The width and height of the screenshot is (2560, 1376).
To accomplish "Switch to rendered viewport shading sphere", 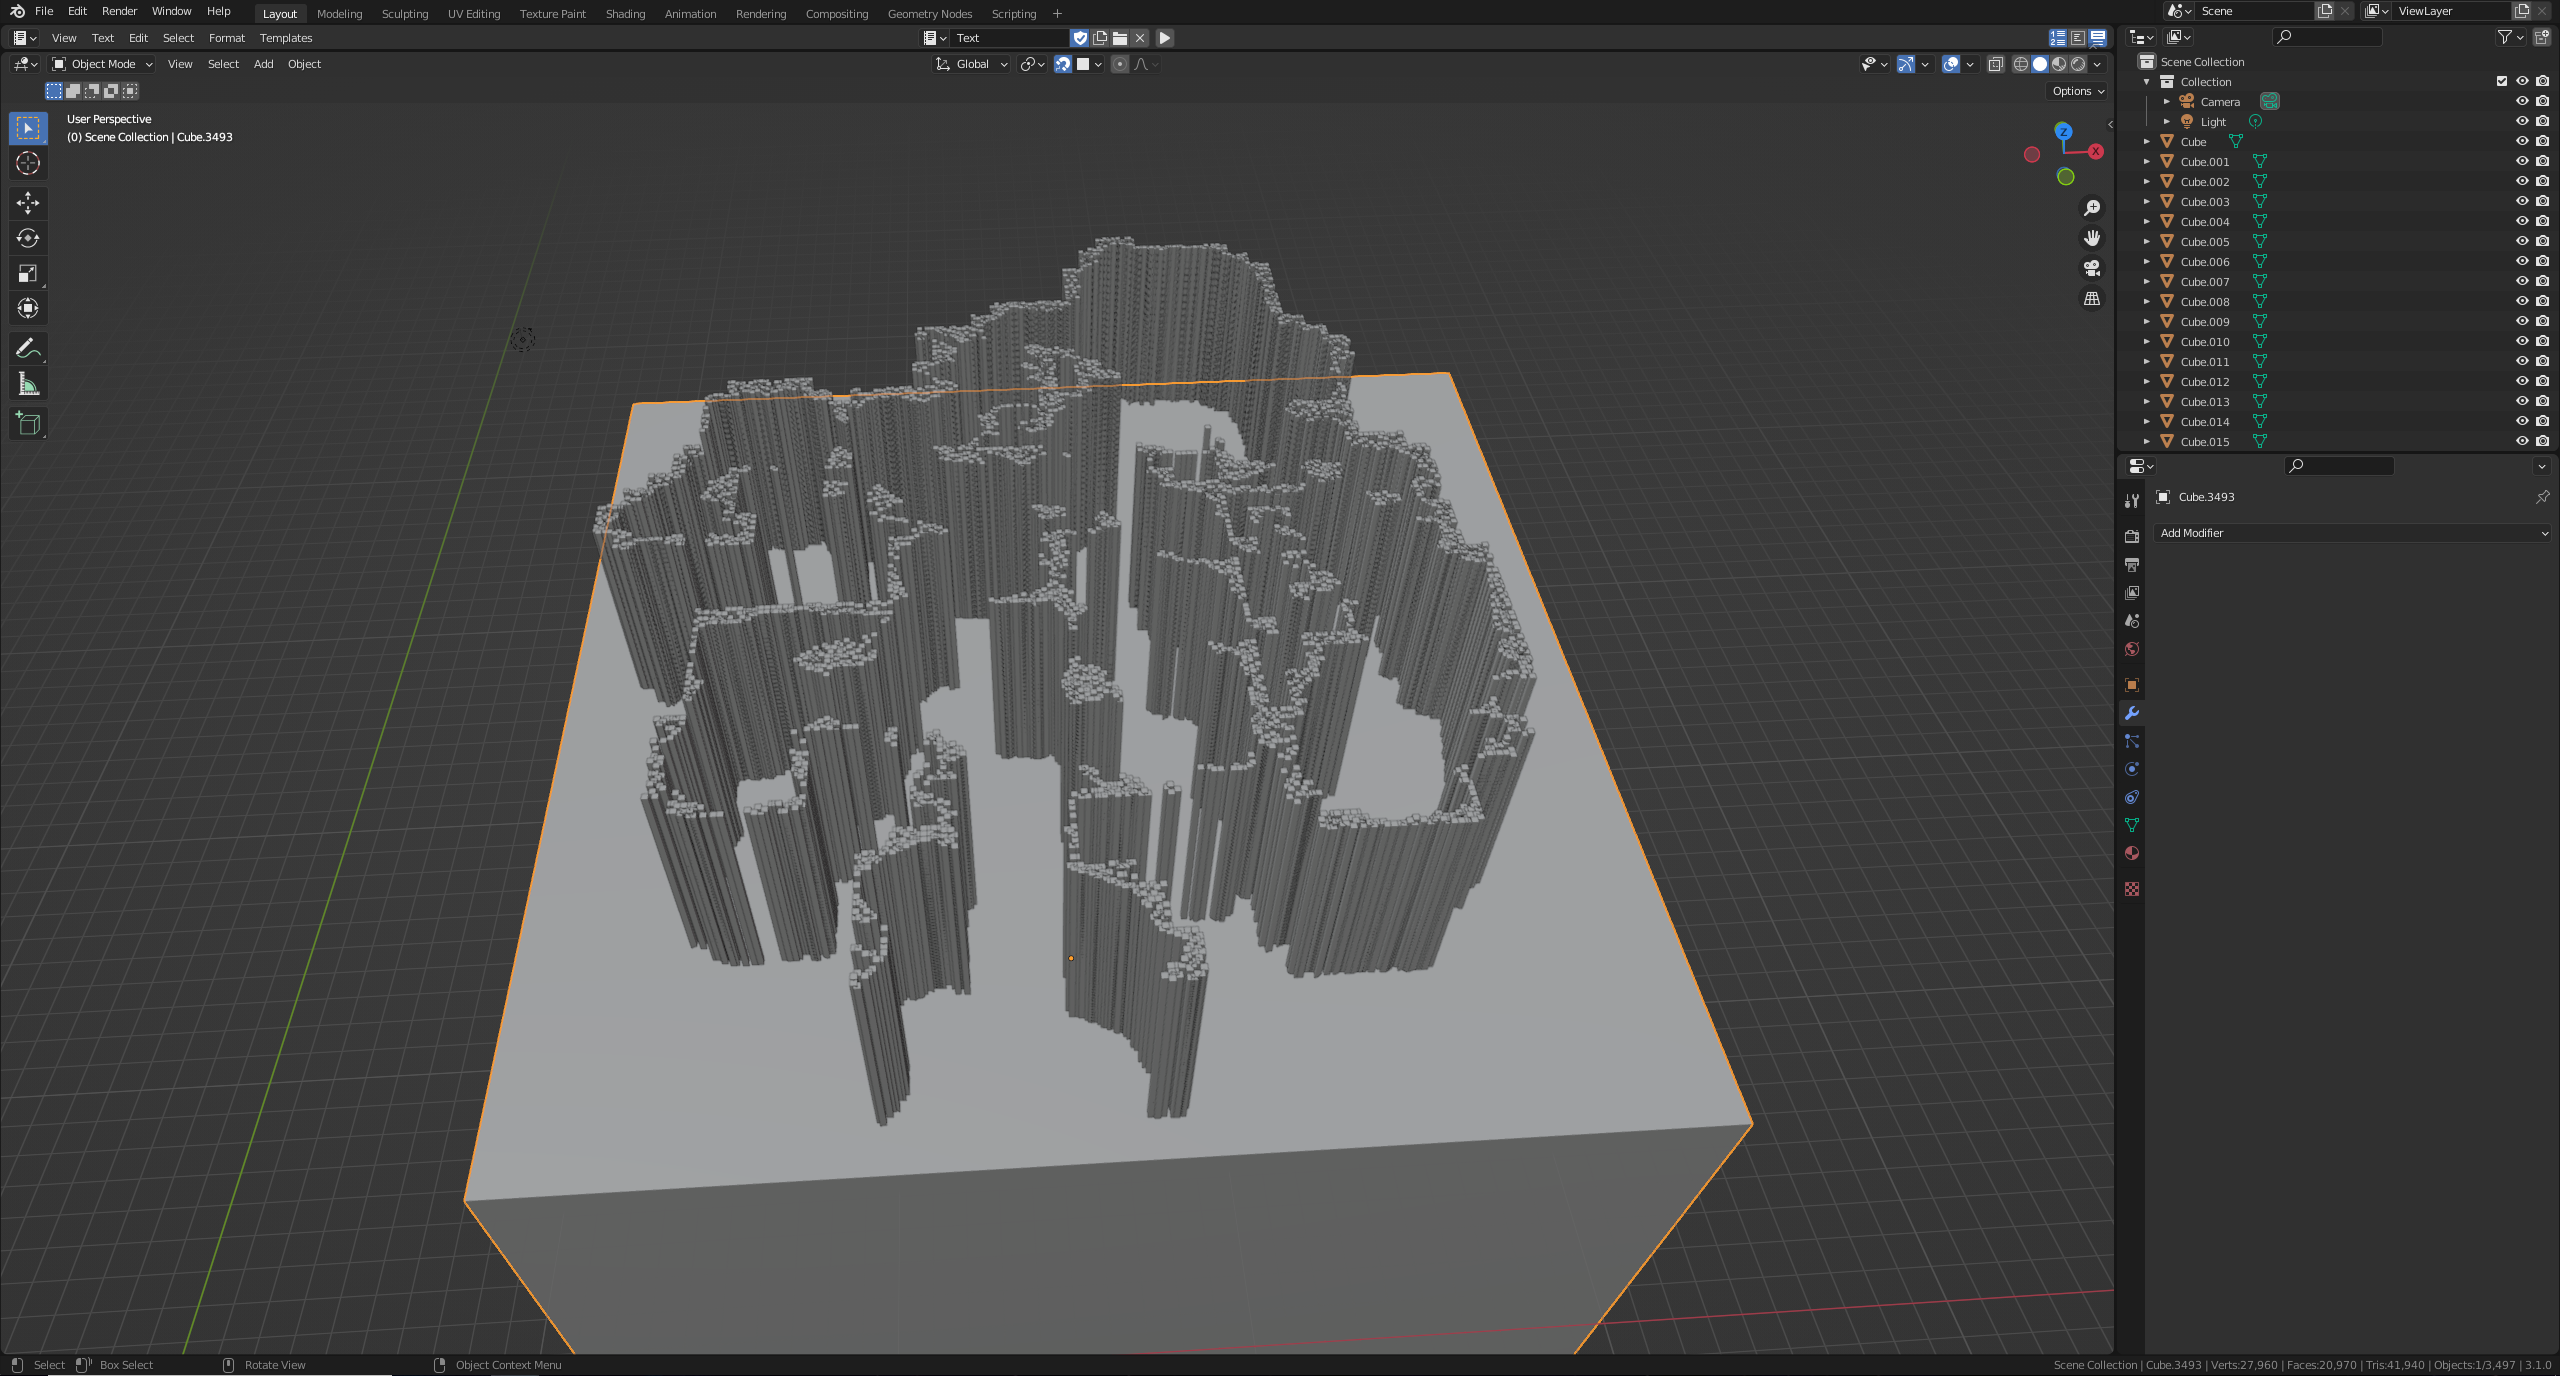I will pos(2078,64).
